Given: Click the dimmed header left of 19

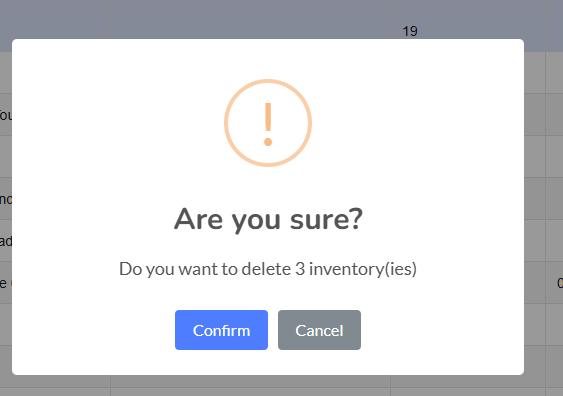Looking at the screenshot, I should (251, 19).
